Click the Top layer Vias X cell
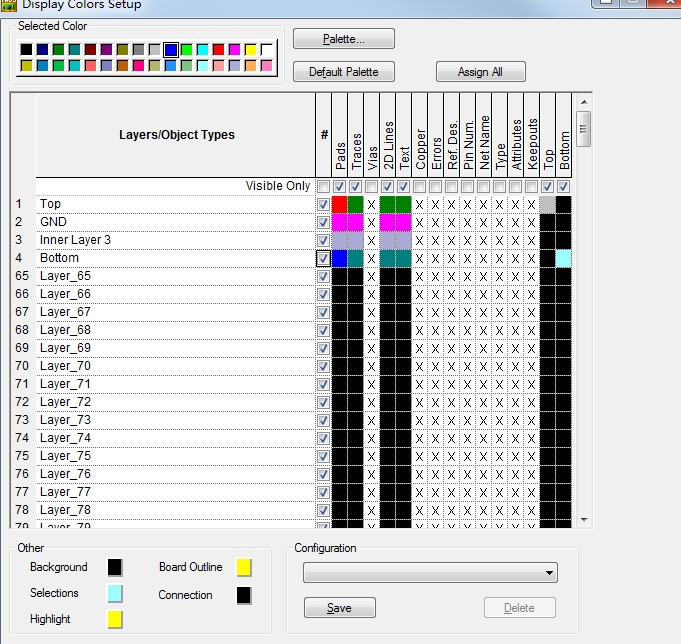The image size is (681, 644). point(371,205)
